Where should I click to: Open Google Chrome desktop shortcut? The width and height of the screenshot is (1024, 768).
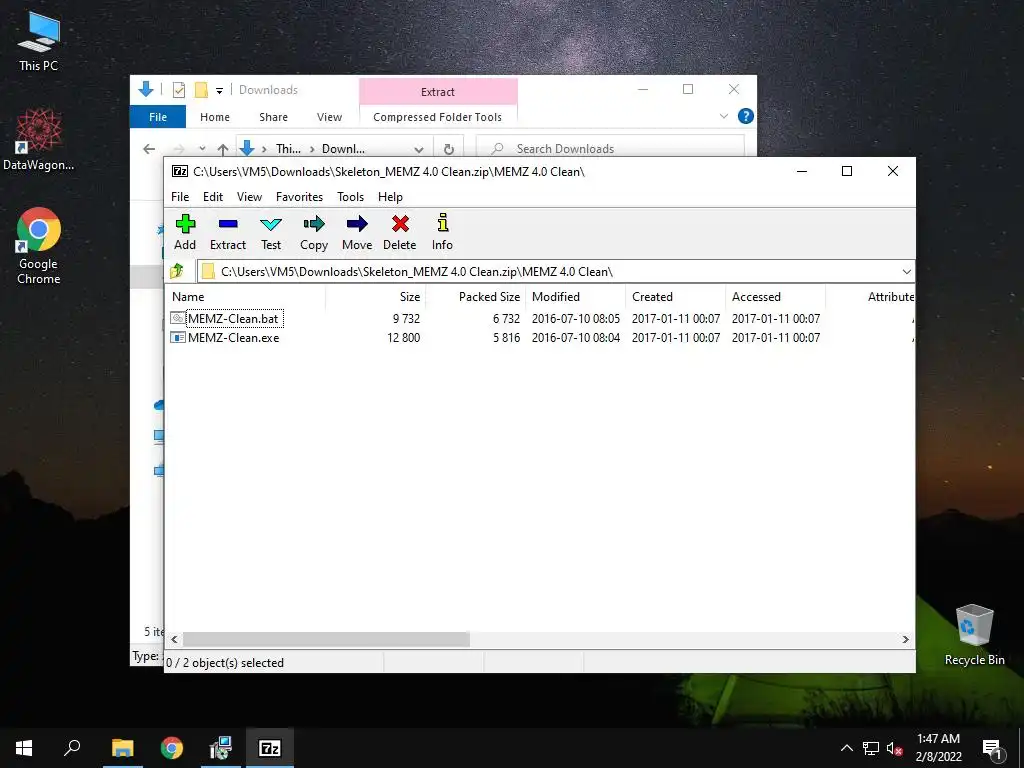coord(39,246)
